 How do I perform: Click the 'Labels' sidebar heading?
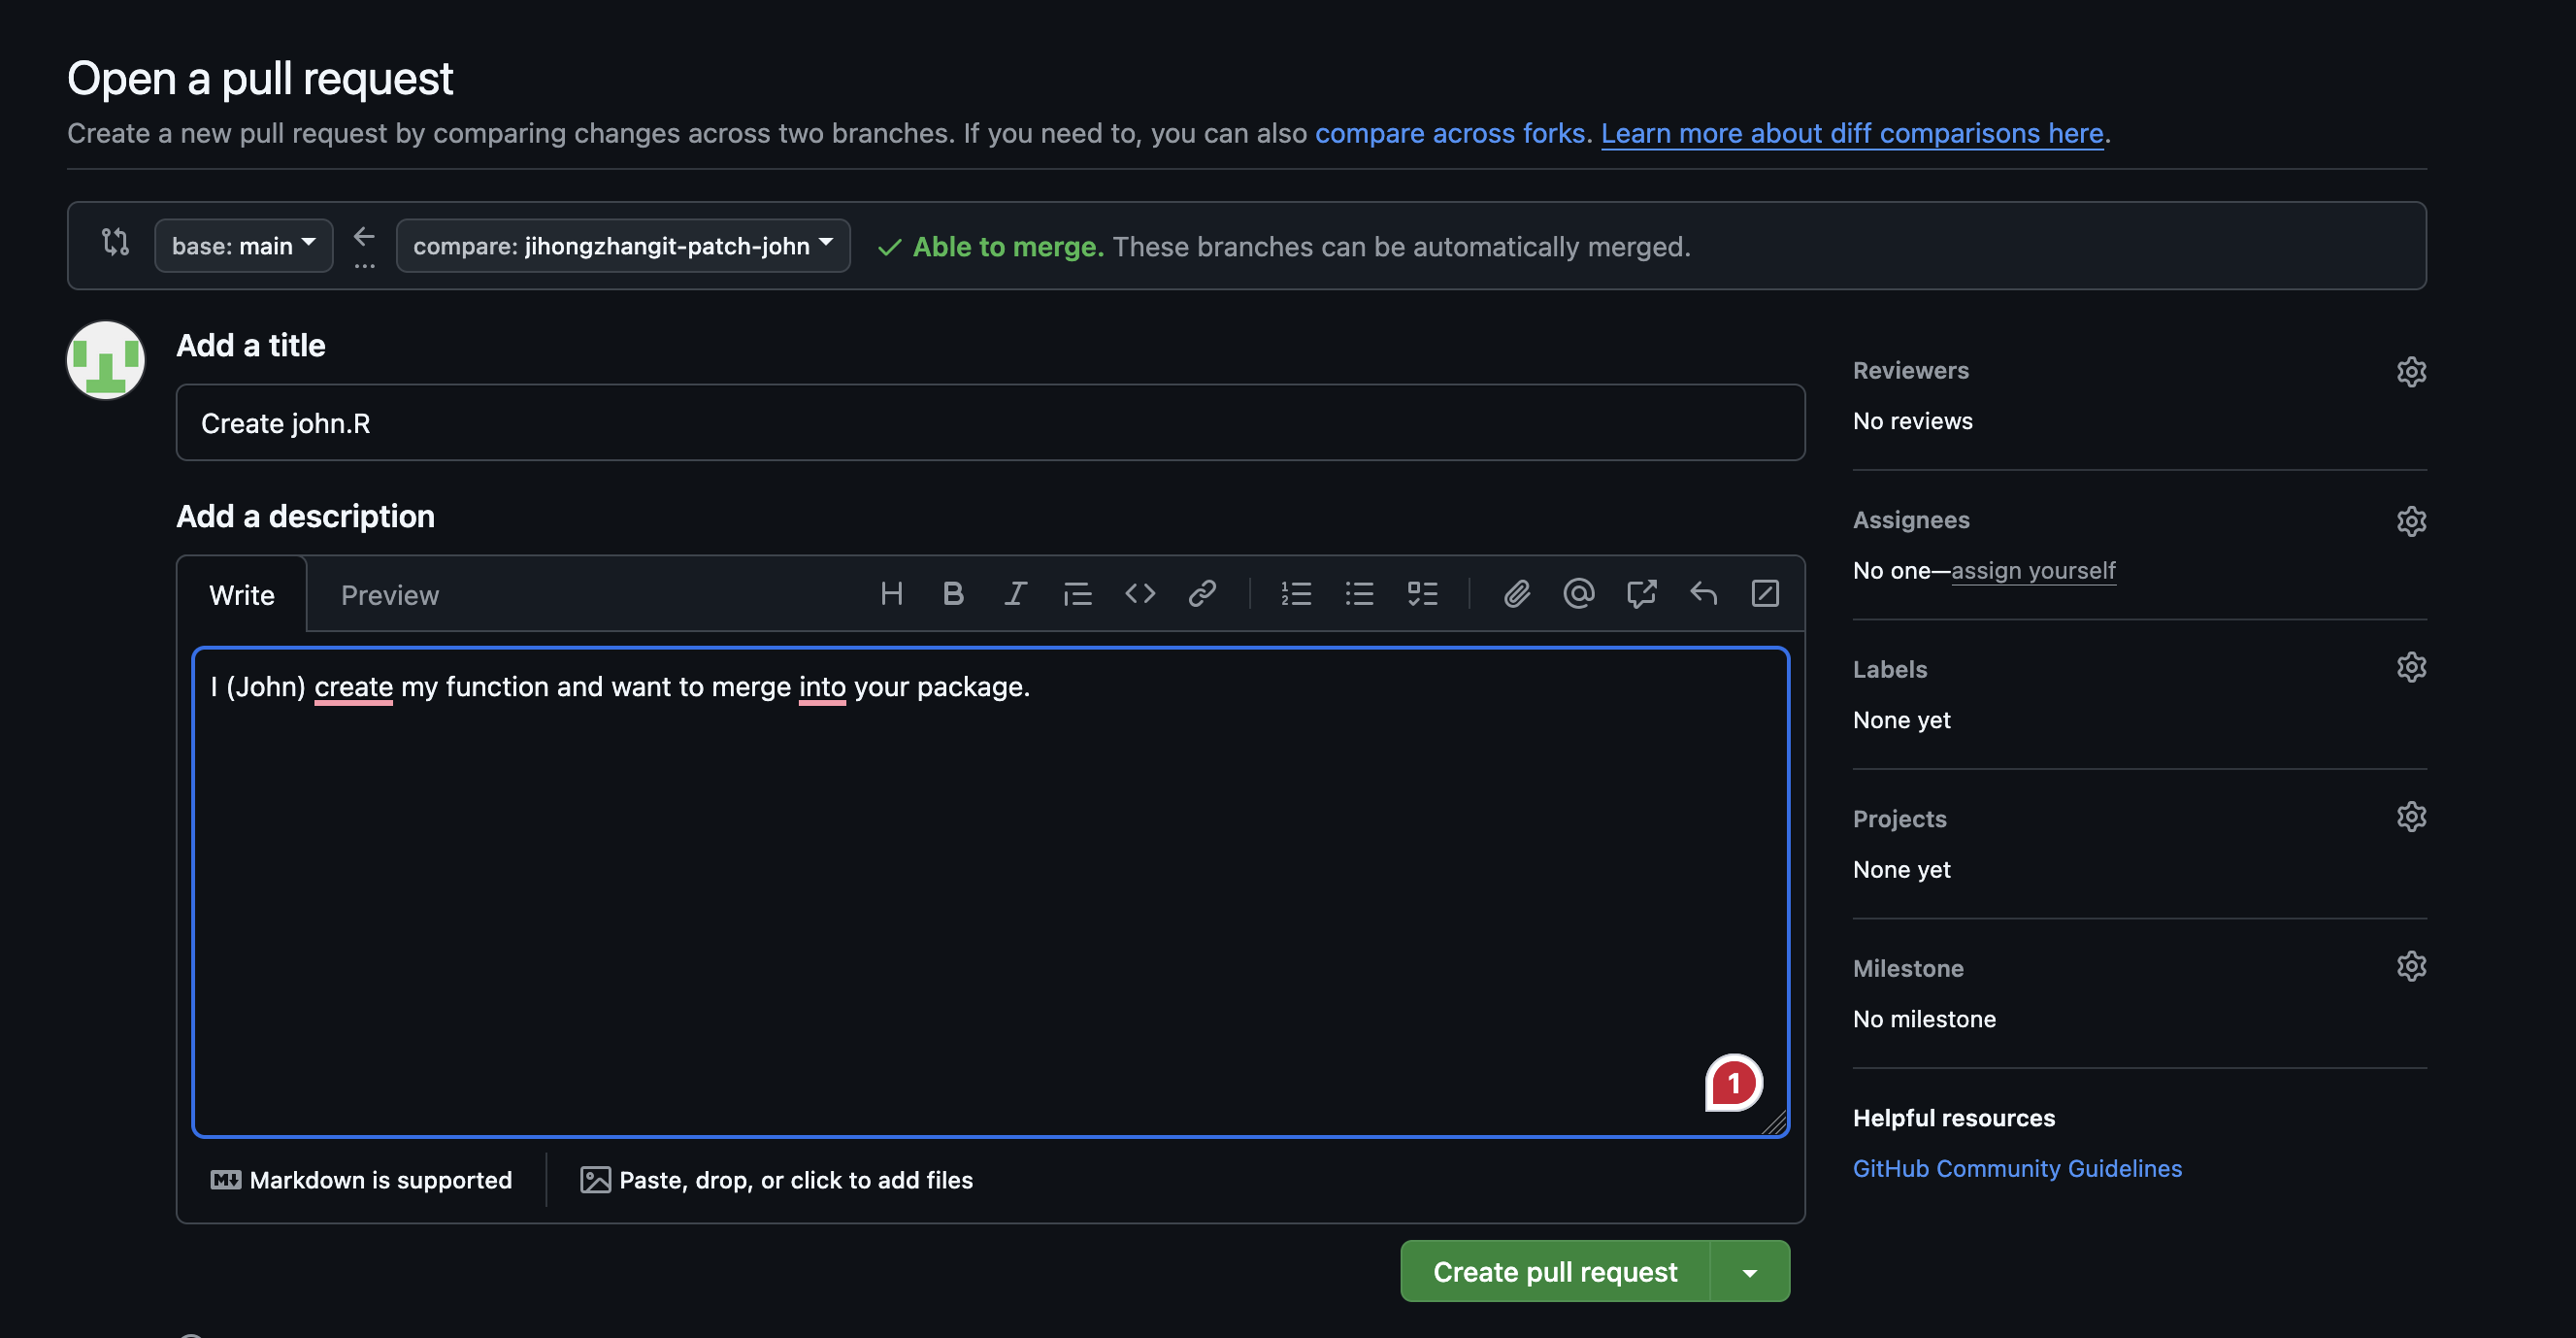[1889, 670]
